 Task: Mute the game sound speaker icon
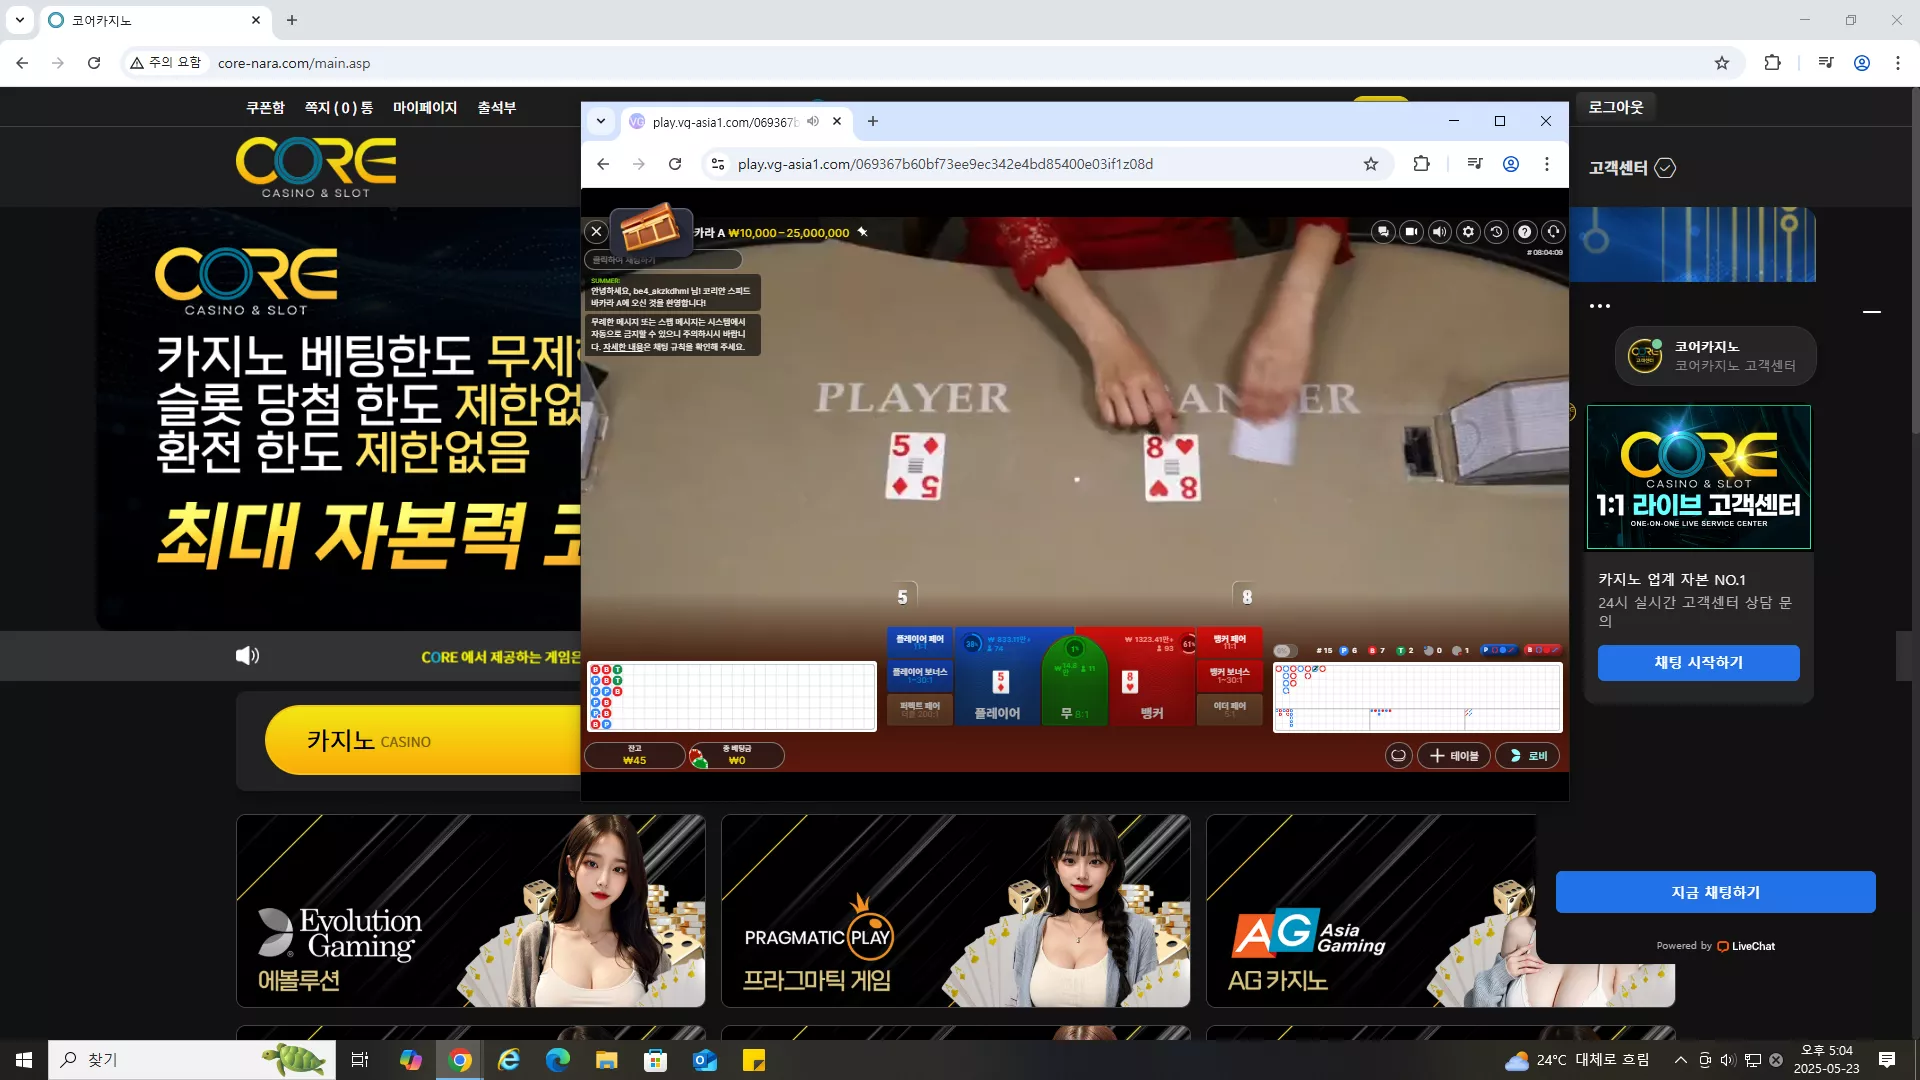click(1439, 232)
